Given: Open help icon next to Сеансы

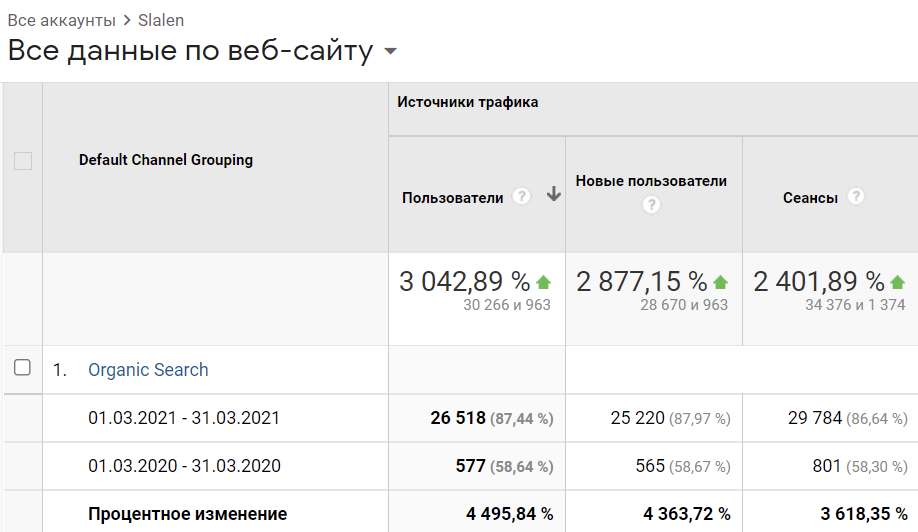Looking at the screenshot, I should (856, 196).
